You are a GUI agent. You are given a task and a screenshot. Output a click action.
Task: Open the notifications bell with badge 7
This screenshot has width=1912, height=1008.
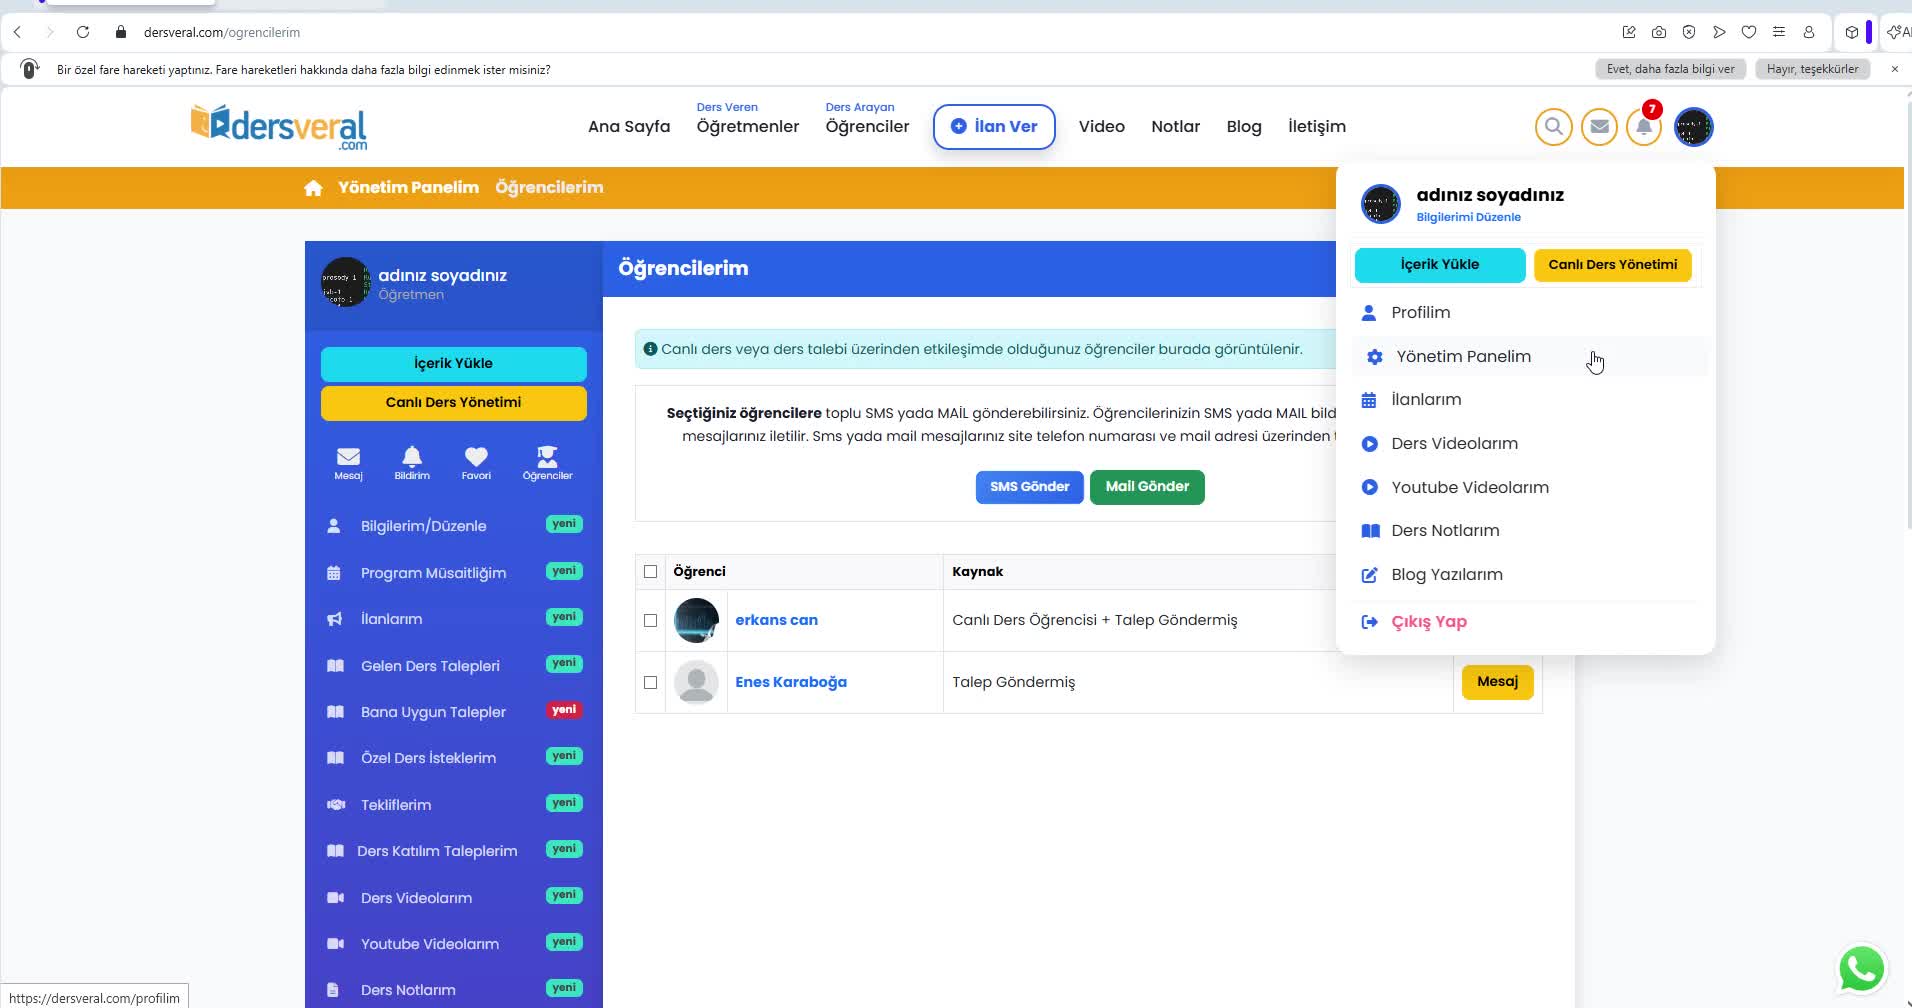[1644, 127]
